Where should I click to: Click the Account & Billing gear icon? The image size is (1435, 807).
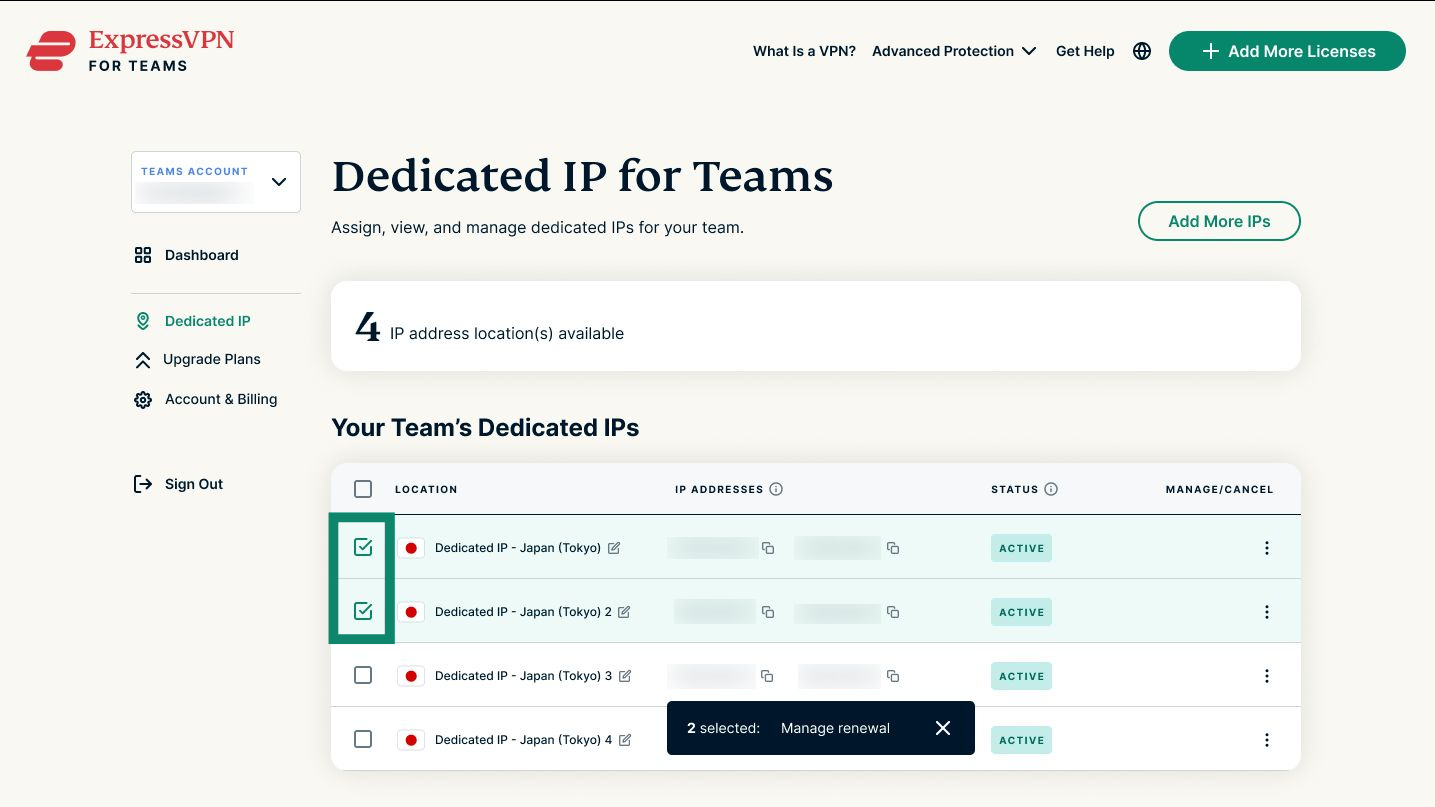tap(143, 400)
